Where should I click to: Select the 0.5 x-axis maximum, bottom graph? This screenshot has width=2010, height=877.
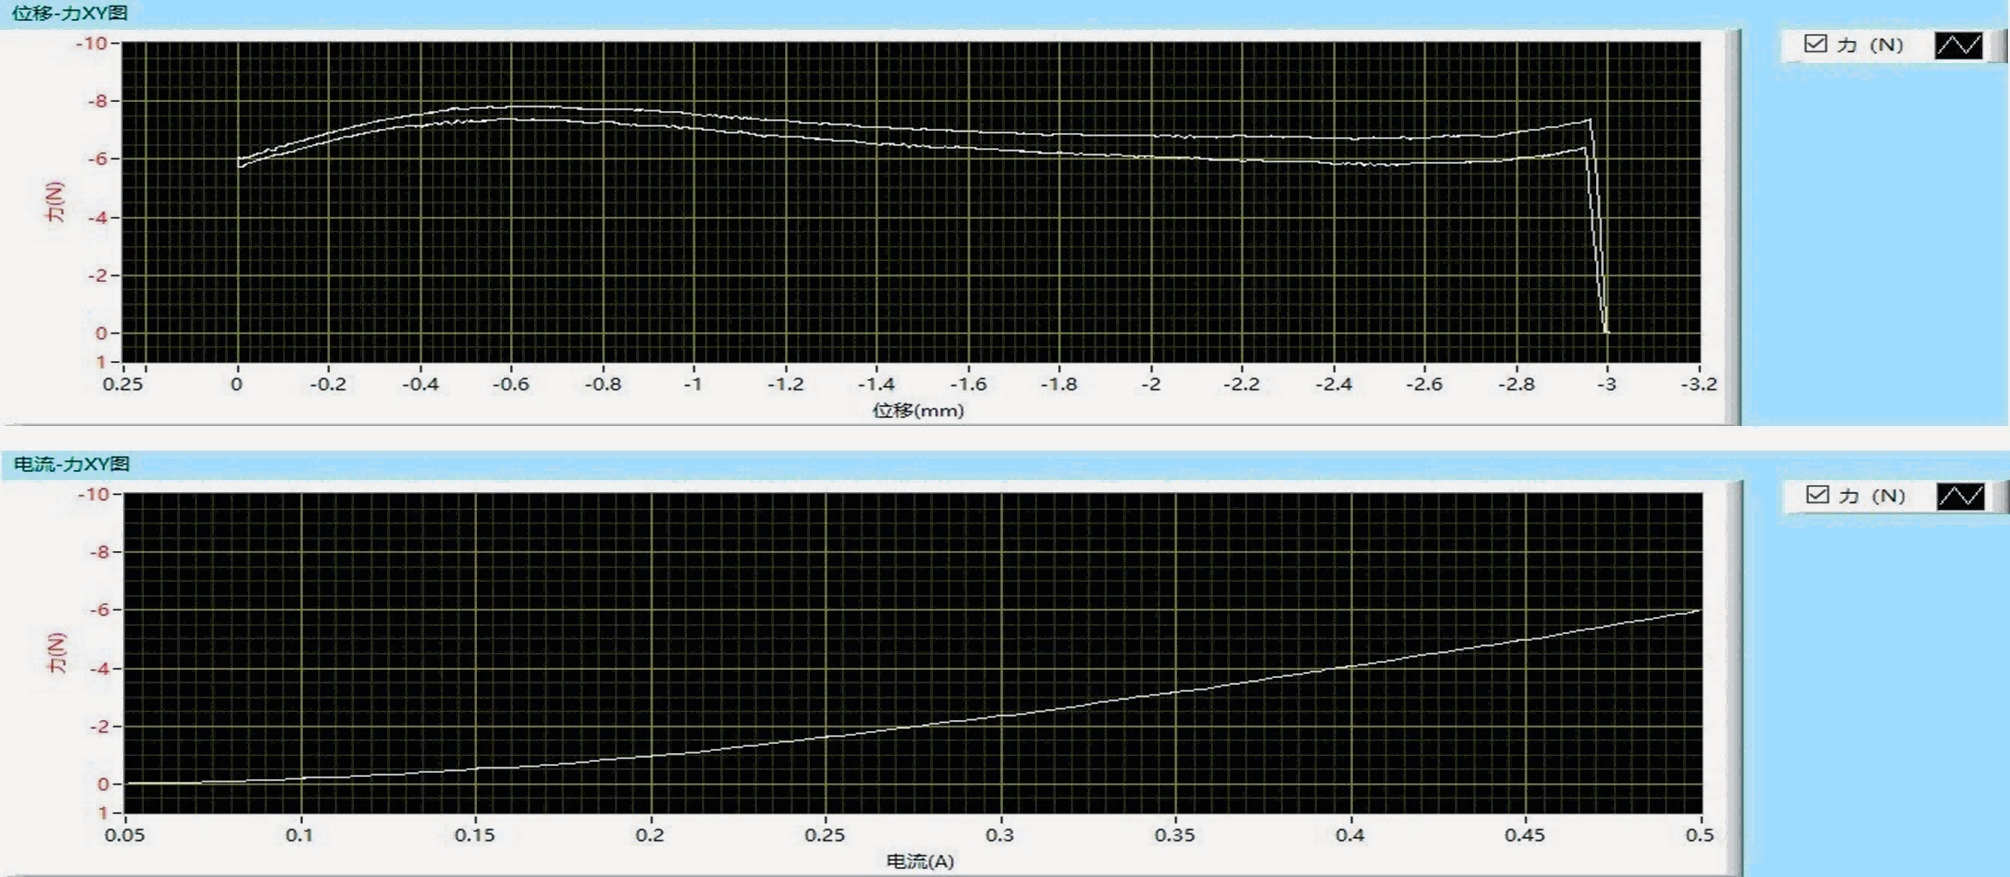pyautogui.click(x=1699, y=835)
